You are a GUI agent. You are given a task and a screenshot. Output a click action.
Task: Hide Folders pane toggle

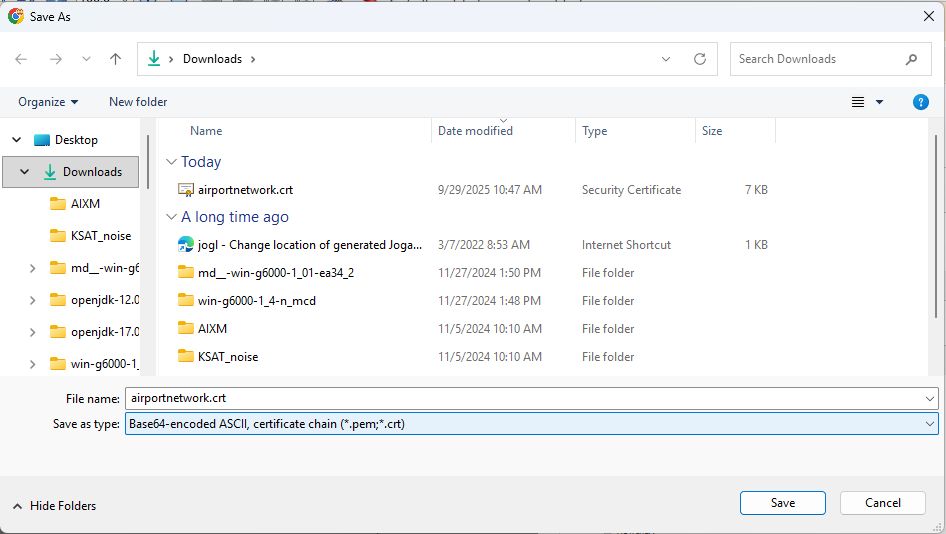tap(55, 506)
